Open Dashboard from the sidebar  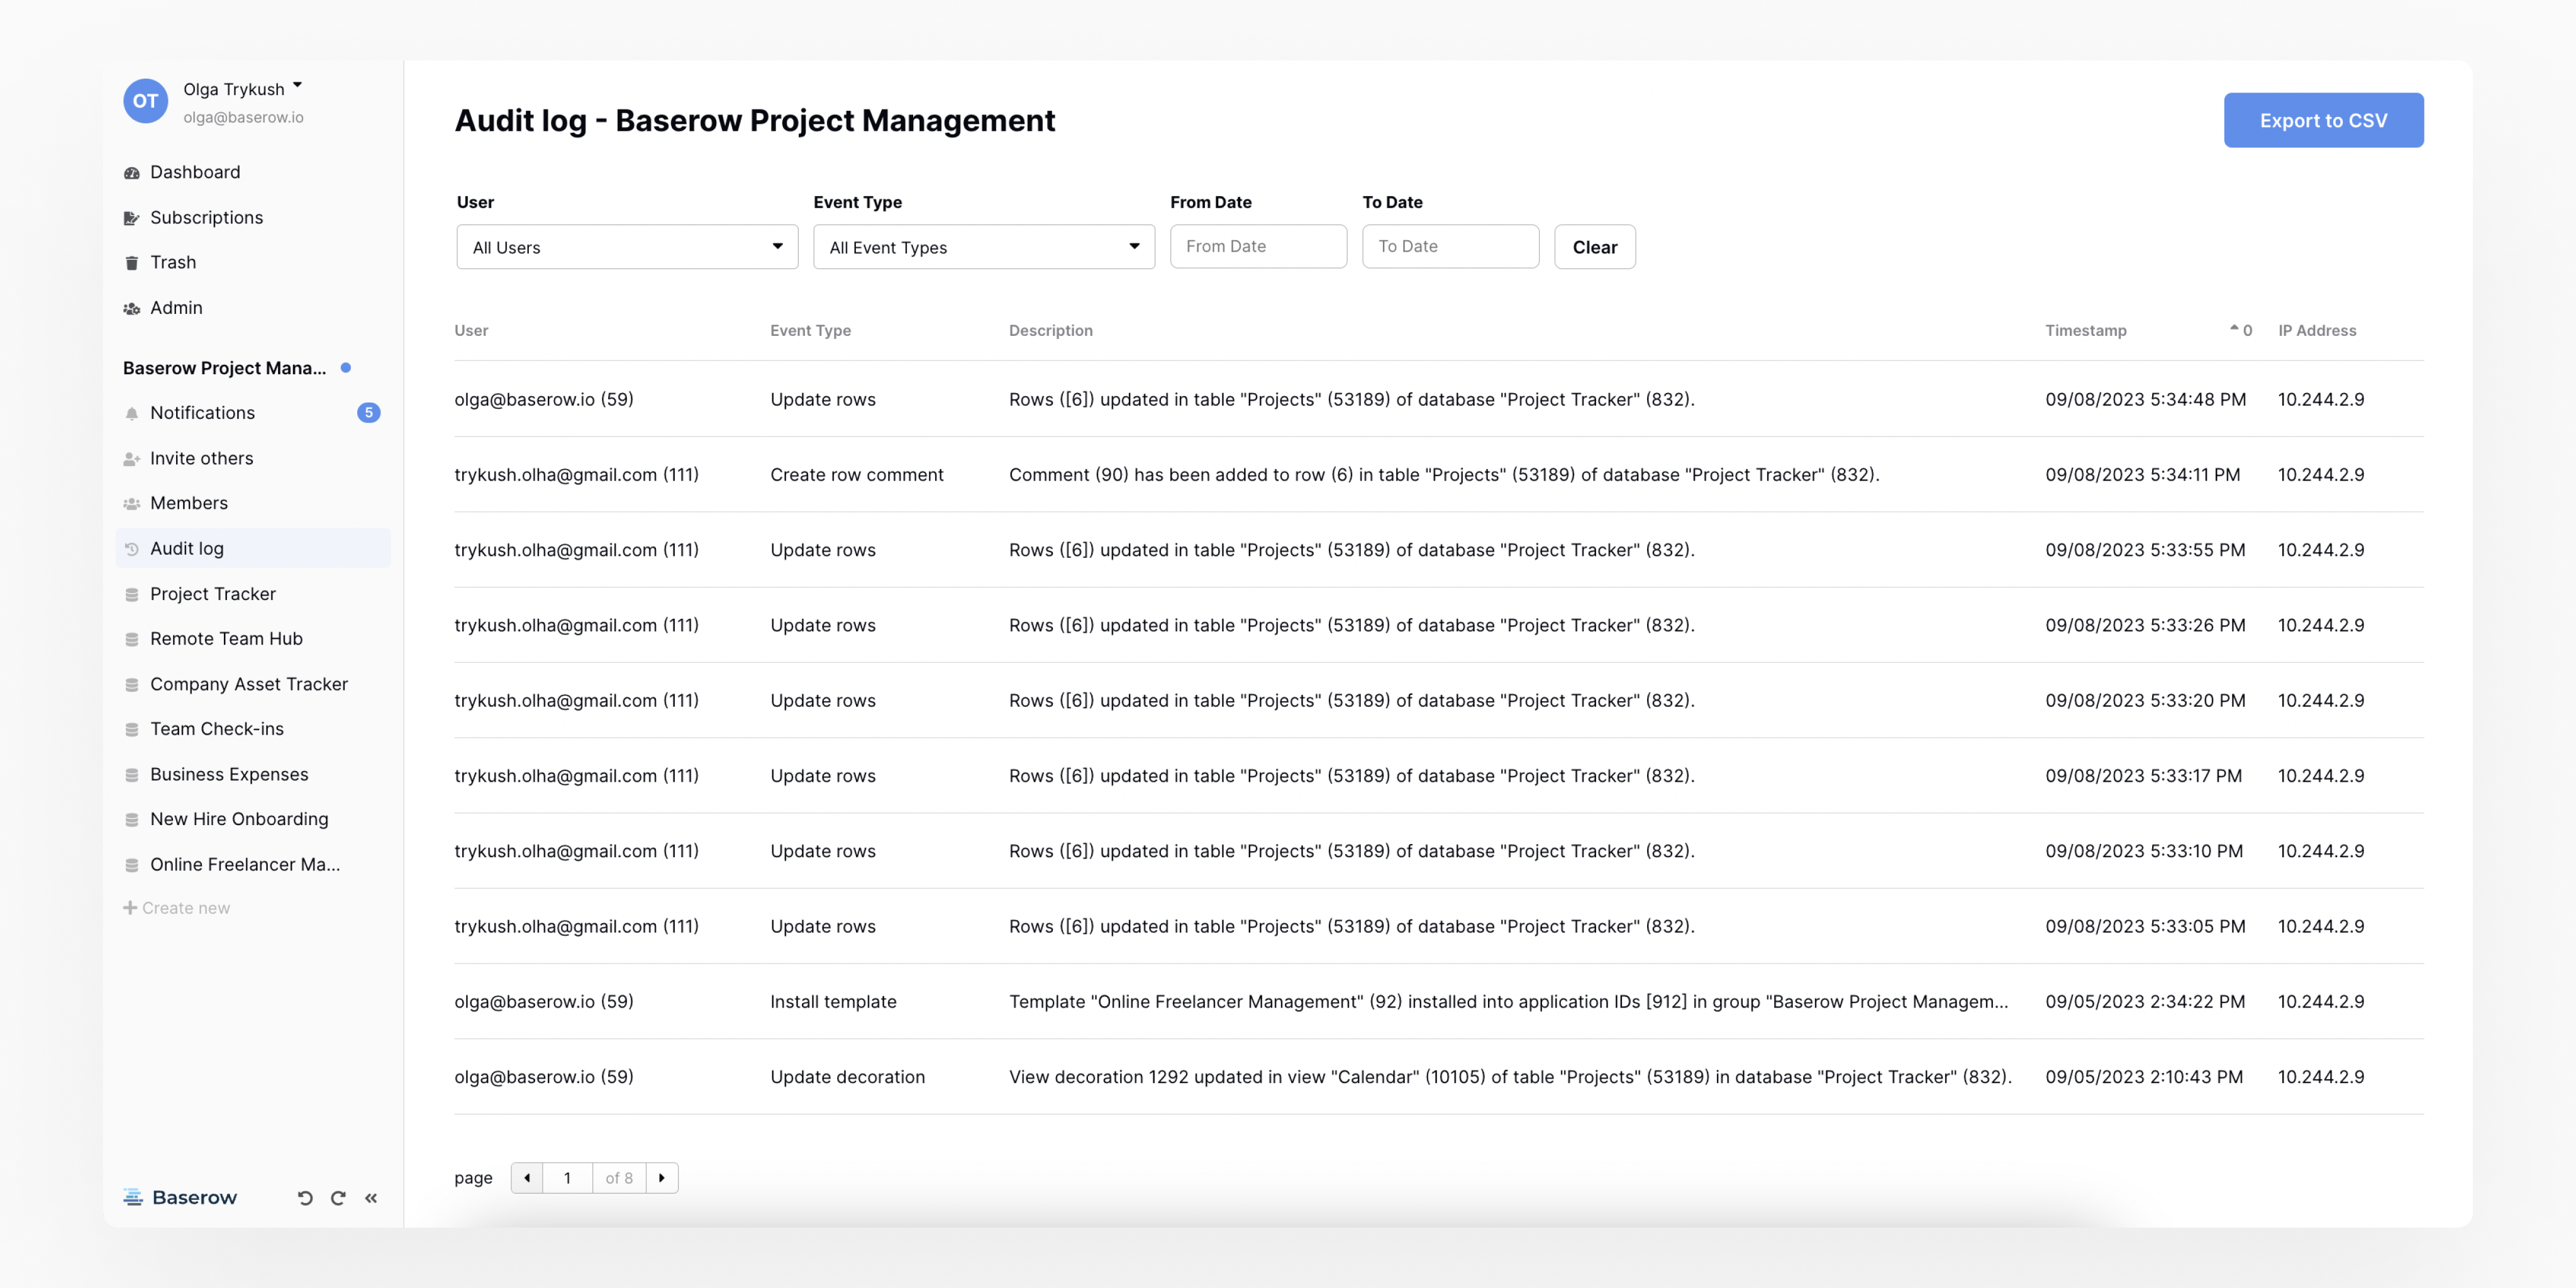(x=195, y=172)
